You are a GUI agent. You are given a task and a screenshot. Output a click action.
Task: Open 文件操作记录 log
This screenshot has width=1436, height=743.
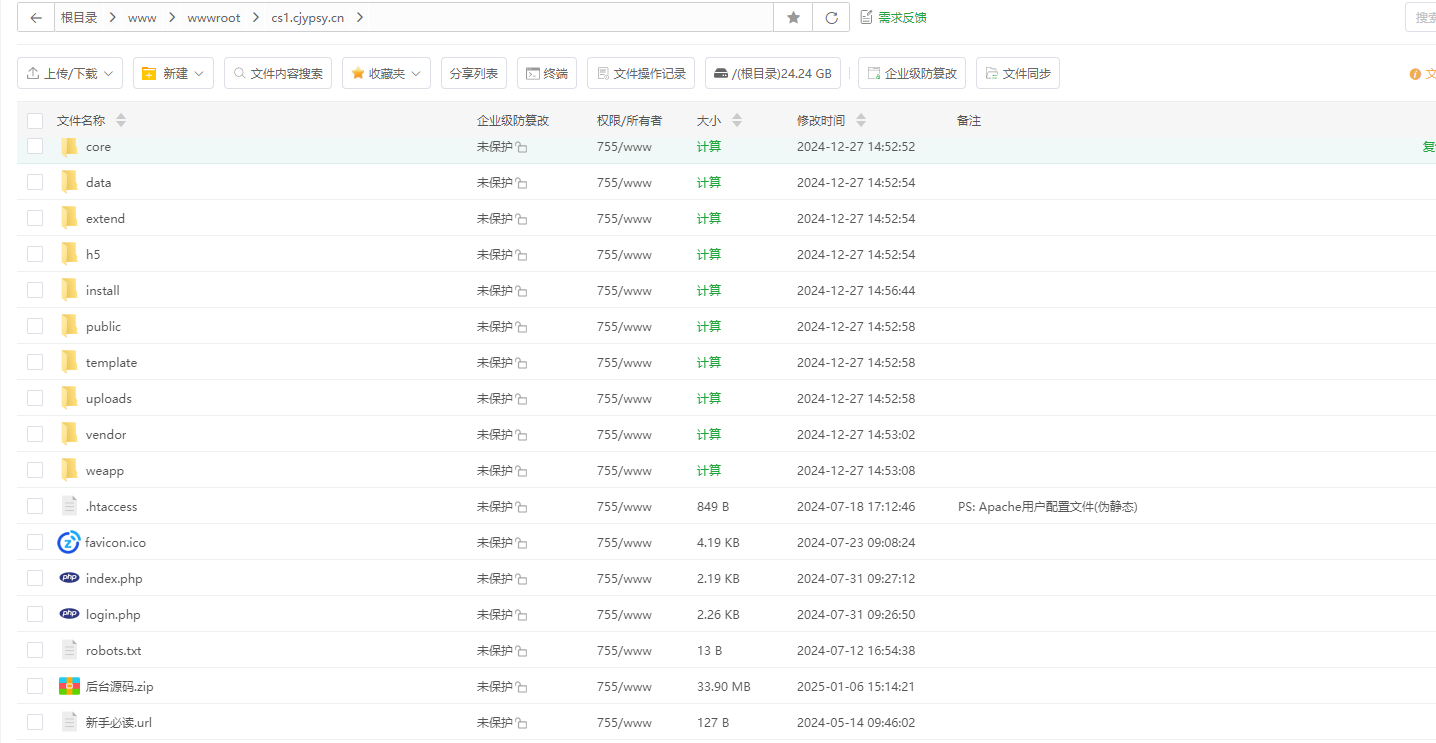tap(641, 73)
